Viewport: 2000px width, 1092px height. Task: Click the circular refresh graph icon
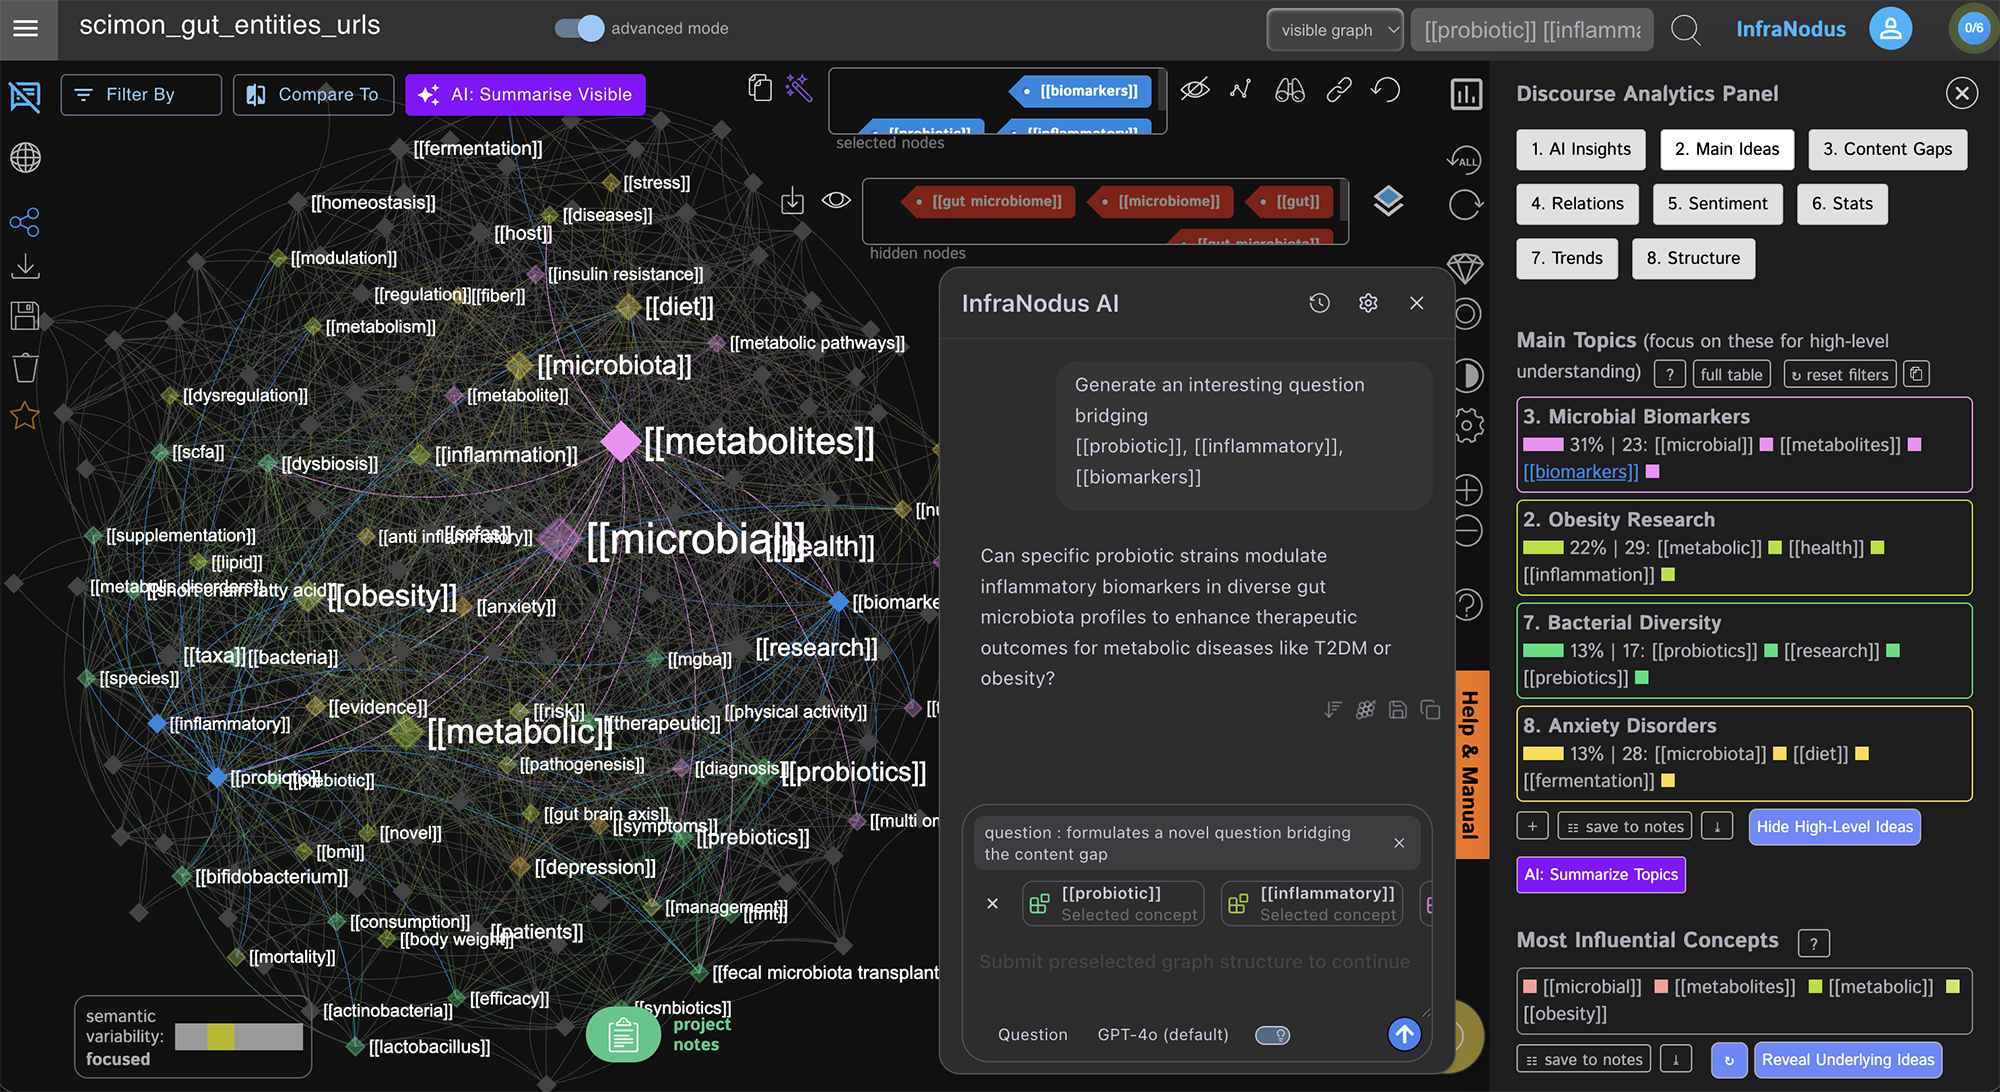[x=1465, y=205]
